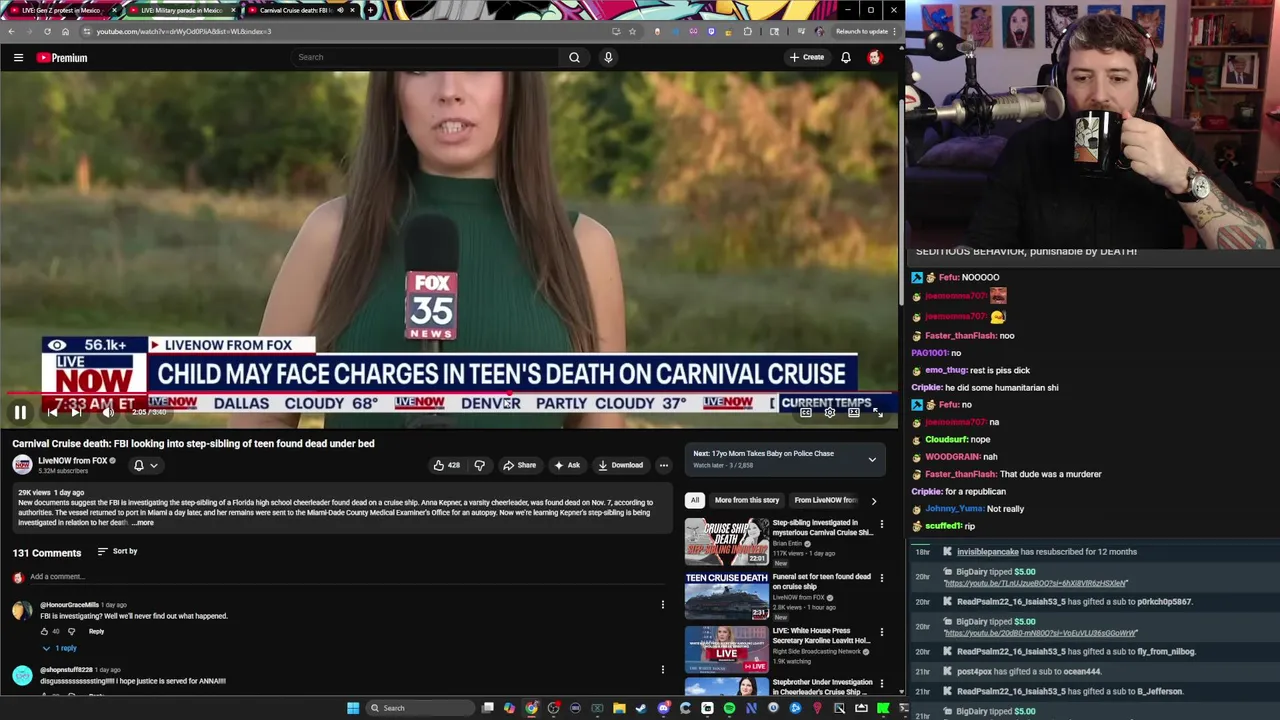Screen dimensions: 1280x720
Task: Open options for HonourGraceMills comment
Action: pyautogui.click(x=662, y=604)
